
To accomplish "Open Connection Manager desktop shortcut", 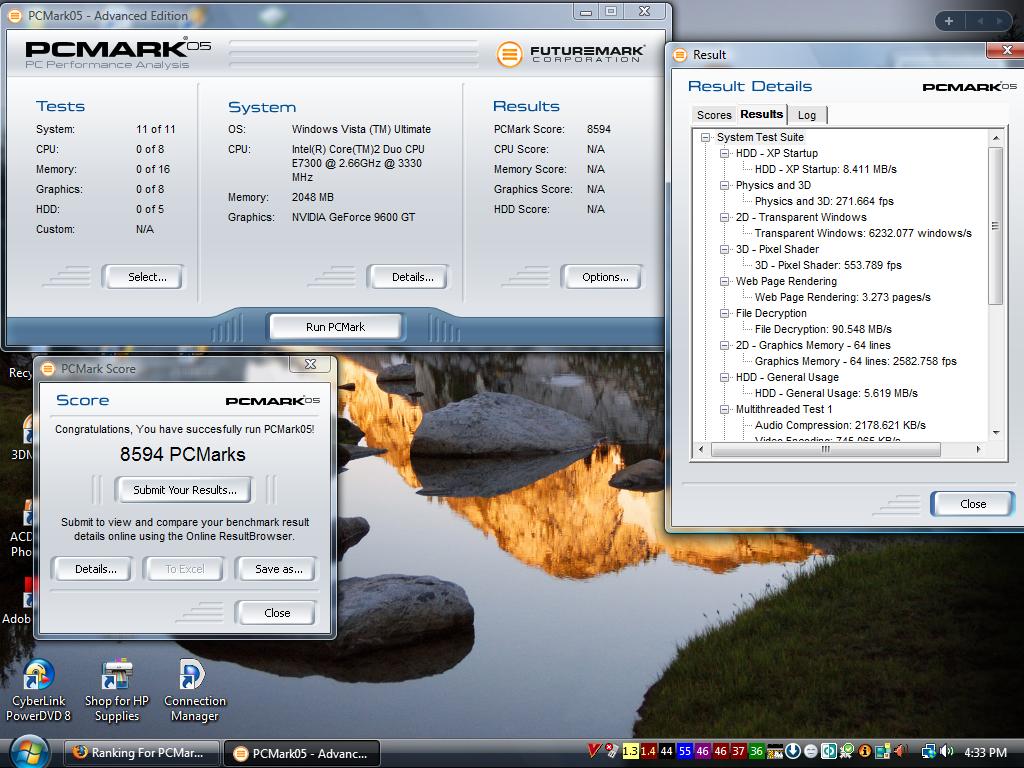I will (x=195, y=690).
